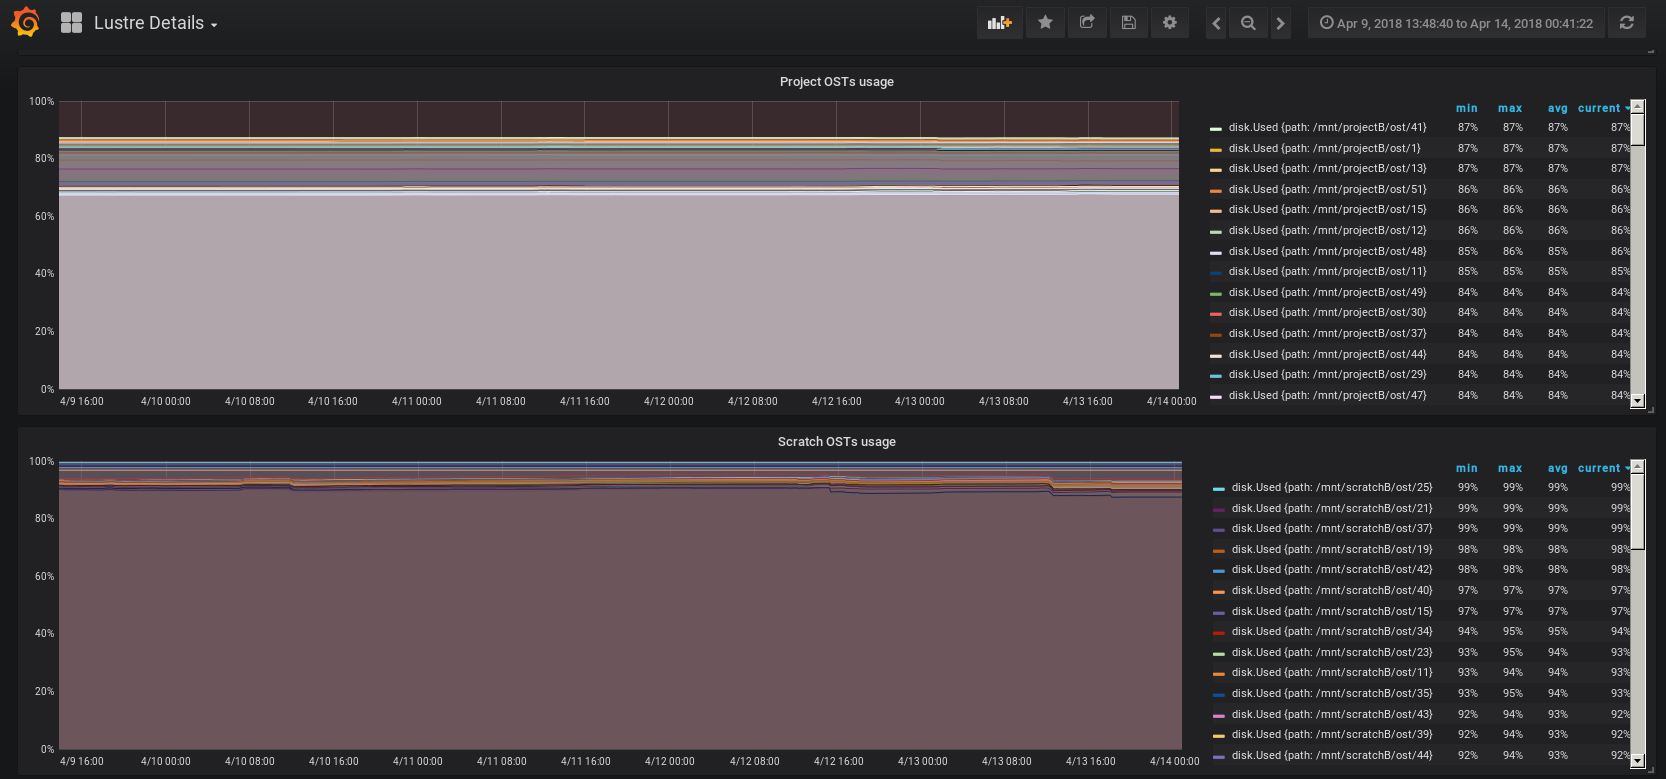The width and height of the screenshot is (1666, 779).
Task: Sort Project legend by min column
Action: (1466, 108)
